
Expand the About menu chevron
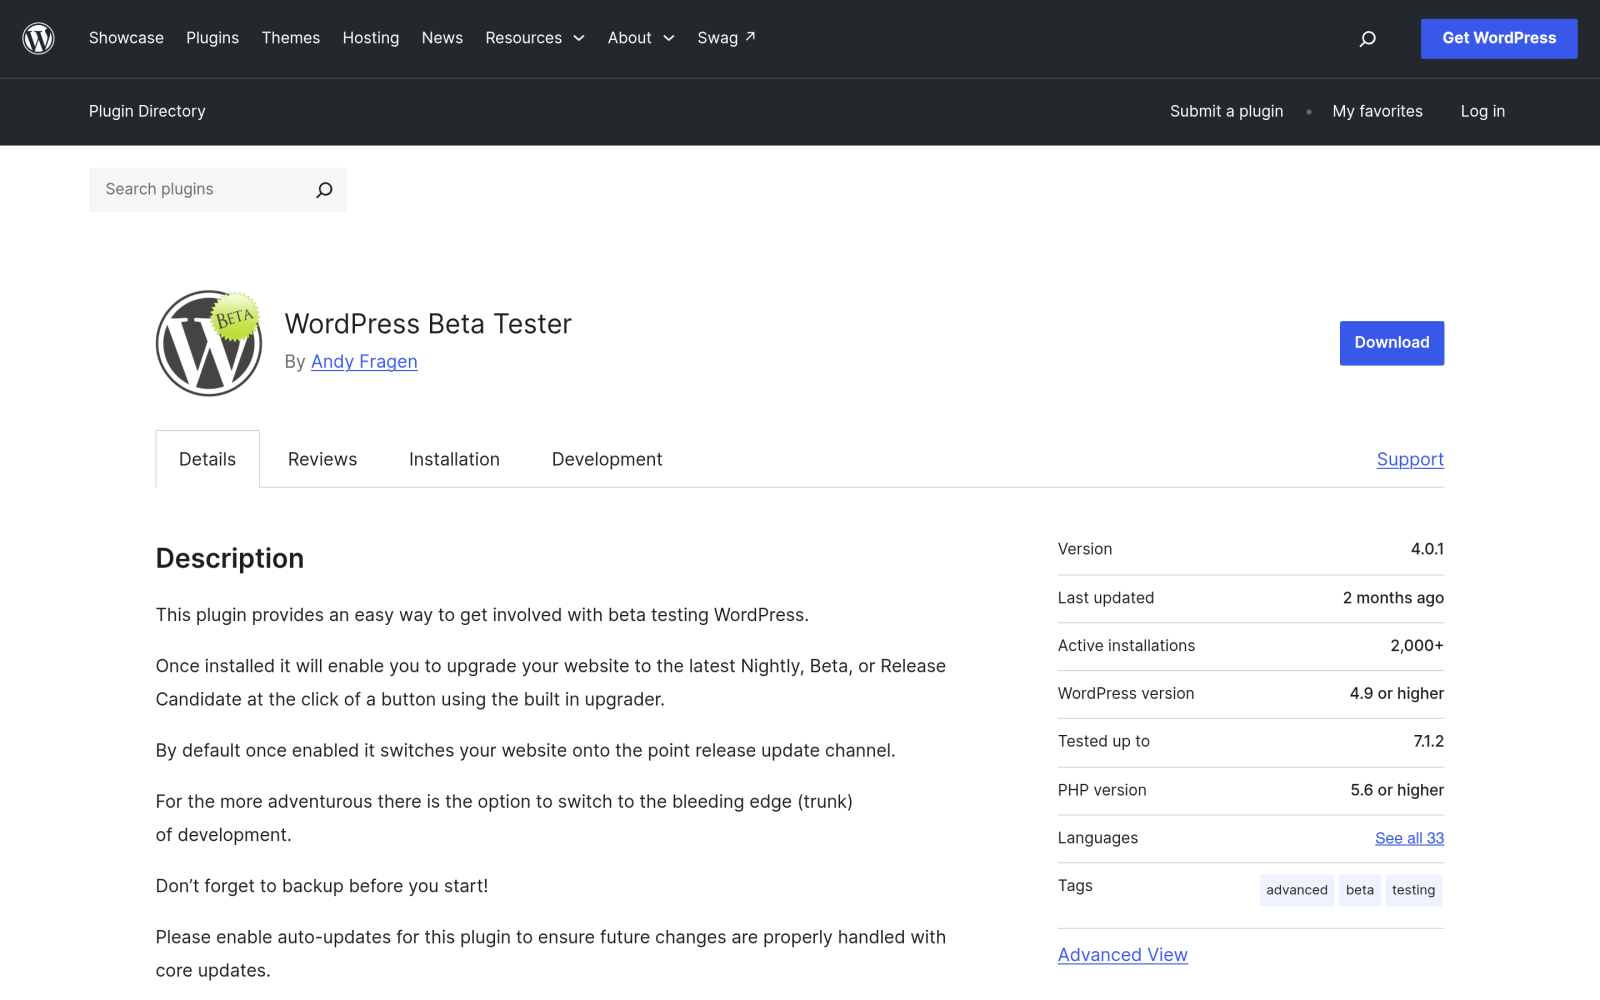(669, 38)
